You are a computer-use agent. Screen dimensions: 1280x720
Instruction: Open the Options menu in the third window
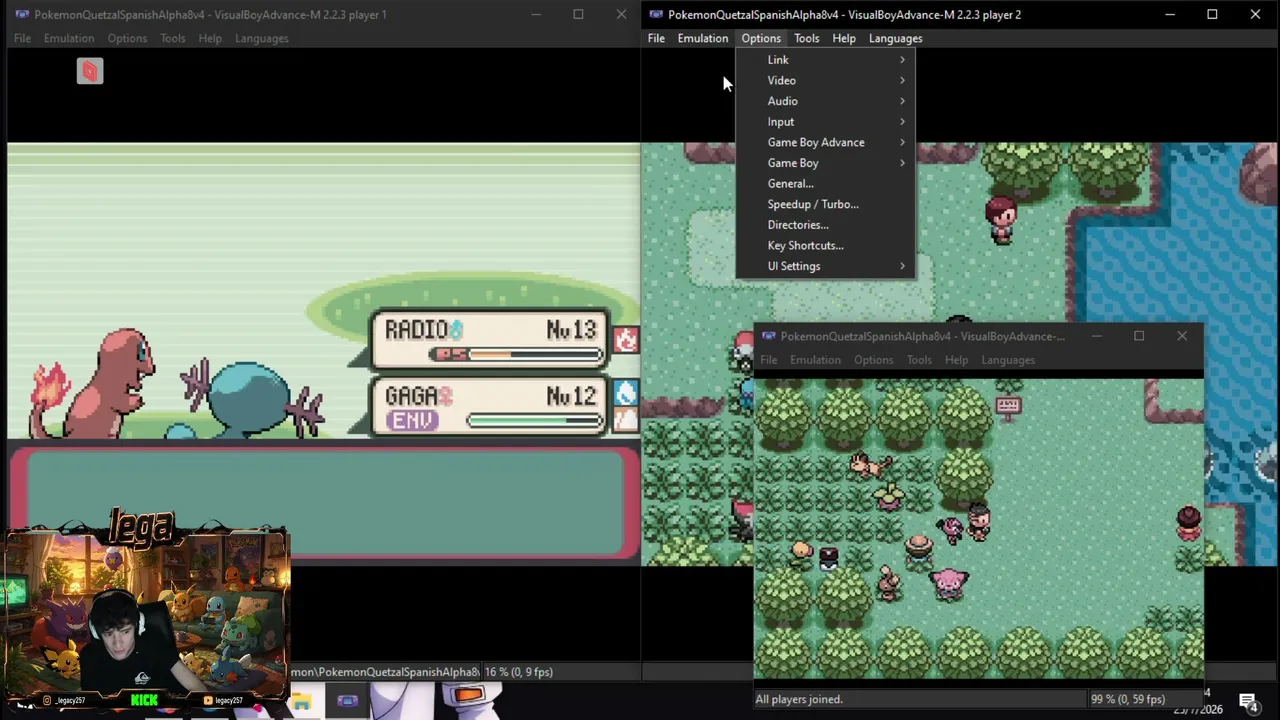click(873, 360)
